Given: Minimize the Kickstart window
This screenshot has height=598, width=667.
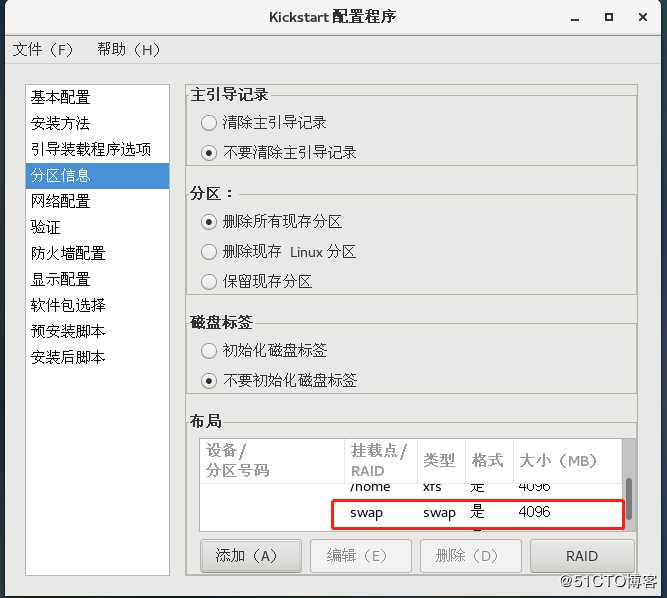Looking at the screenshot, I should 575,18.
